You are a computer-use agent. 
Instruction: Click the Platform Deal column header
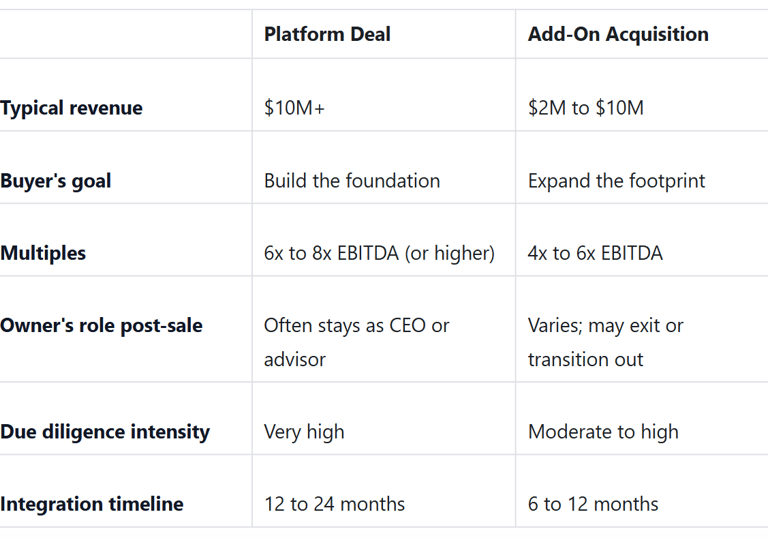(327, 34)
